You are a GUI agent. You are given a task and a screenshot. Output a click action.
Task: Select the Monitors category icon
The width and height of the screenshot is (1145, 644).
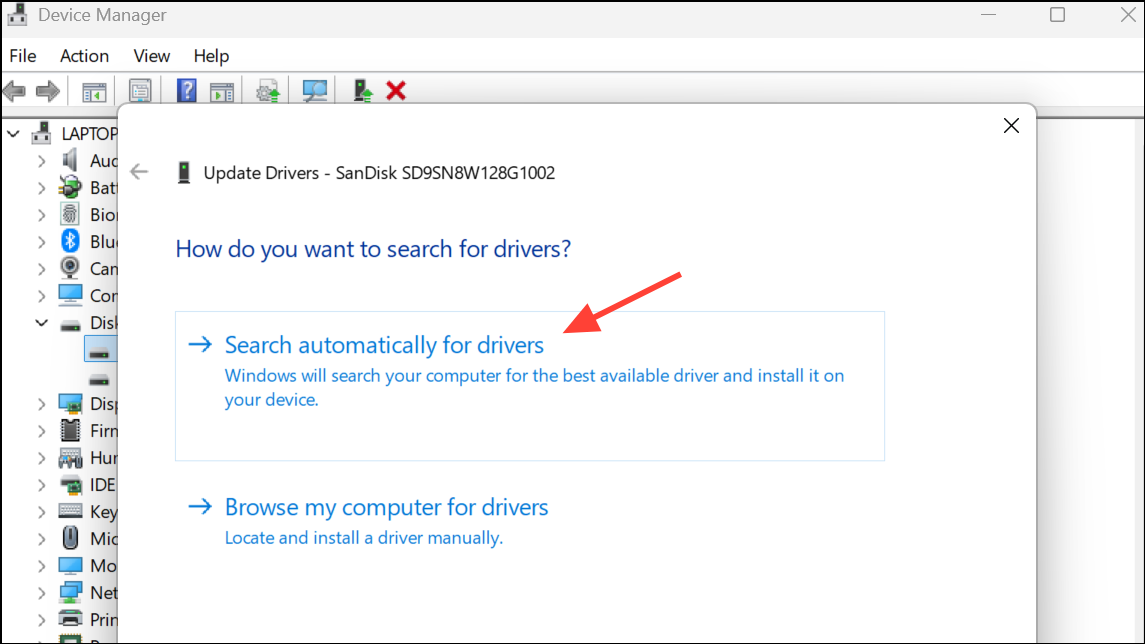tap(71, 566)
